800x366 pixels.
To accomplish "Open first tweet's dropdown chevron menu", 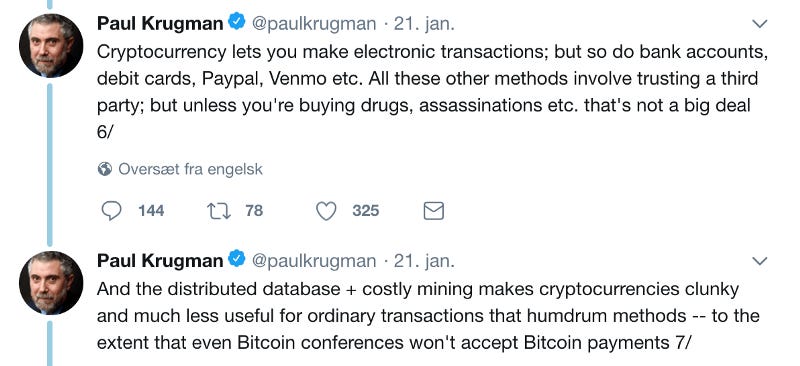I will coord(760,24).
